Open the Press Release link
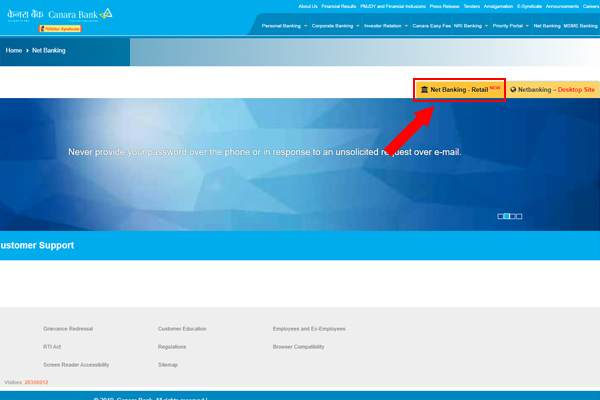 coord(444,7)
